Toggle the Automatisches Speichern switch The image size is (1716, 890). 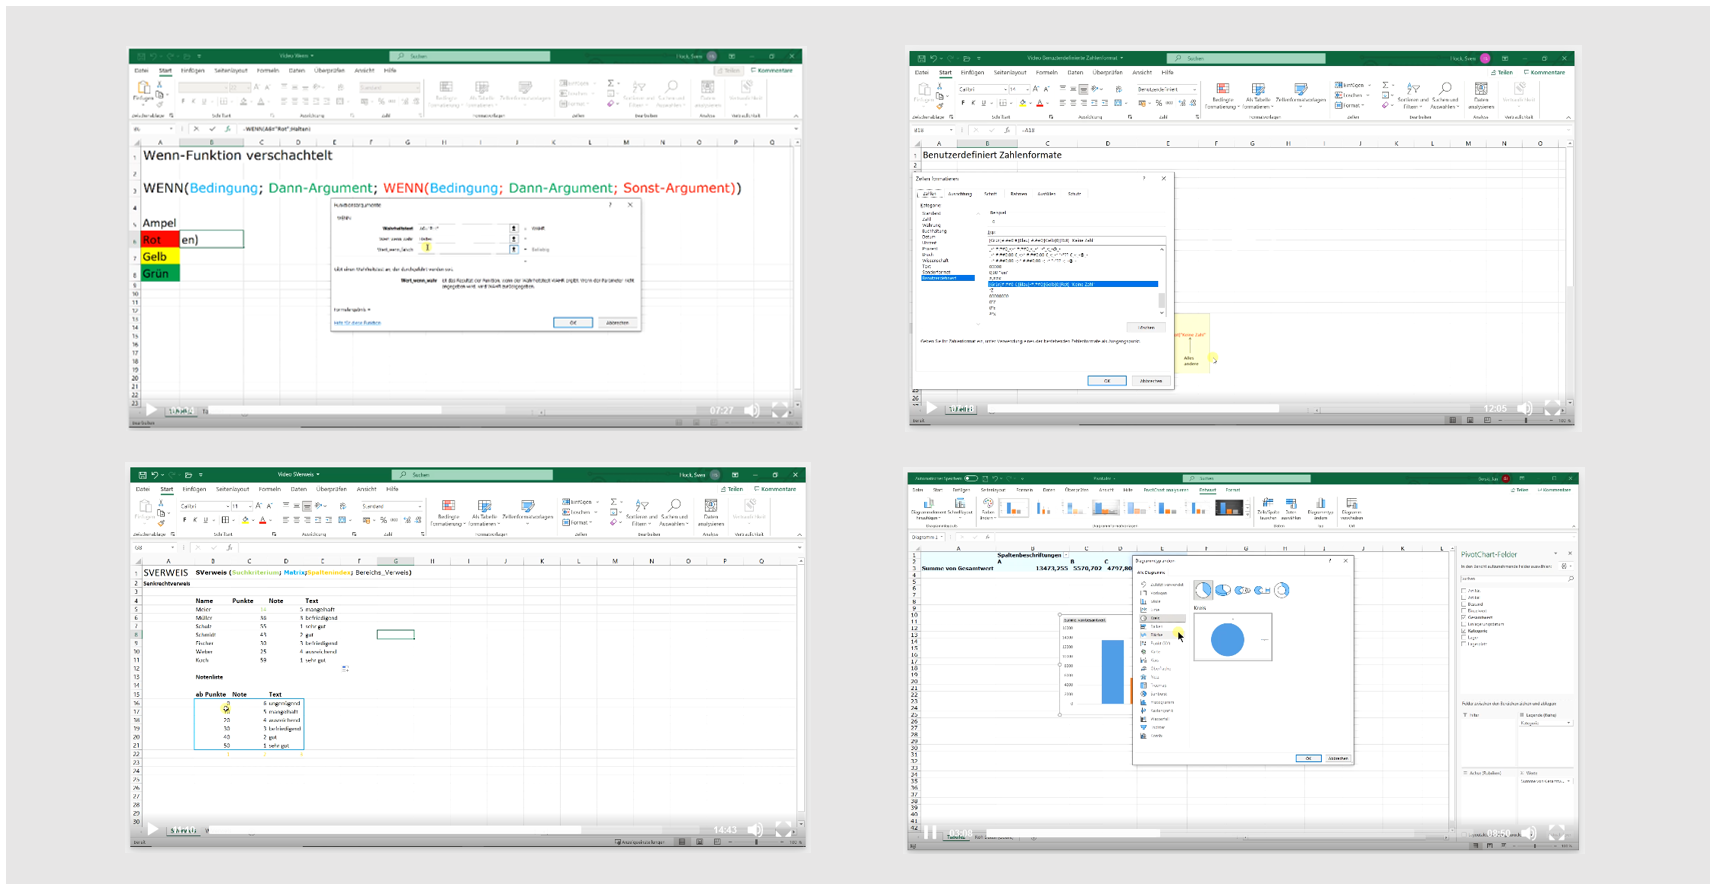[x=970, y=478]
